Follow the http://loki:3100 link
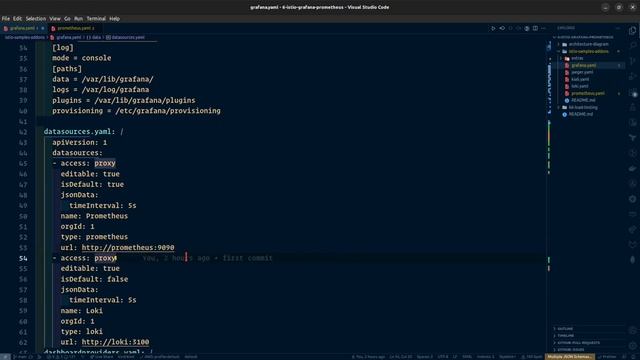 (115, 342)
